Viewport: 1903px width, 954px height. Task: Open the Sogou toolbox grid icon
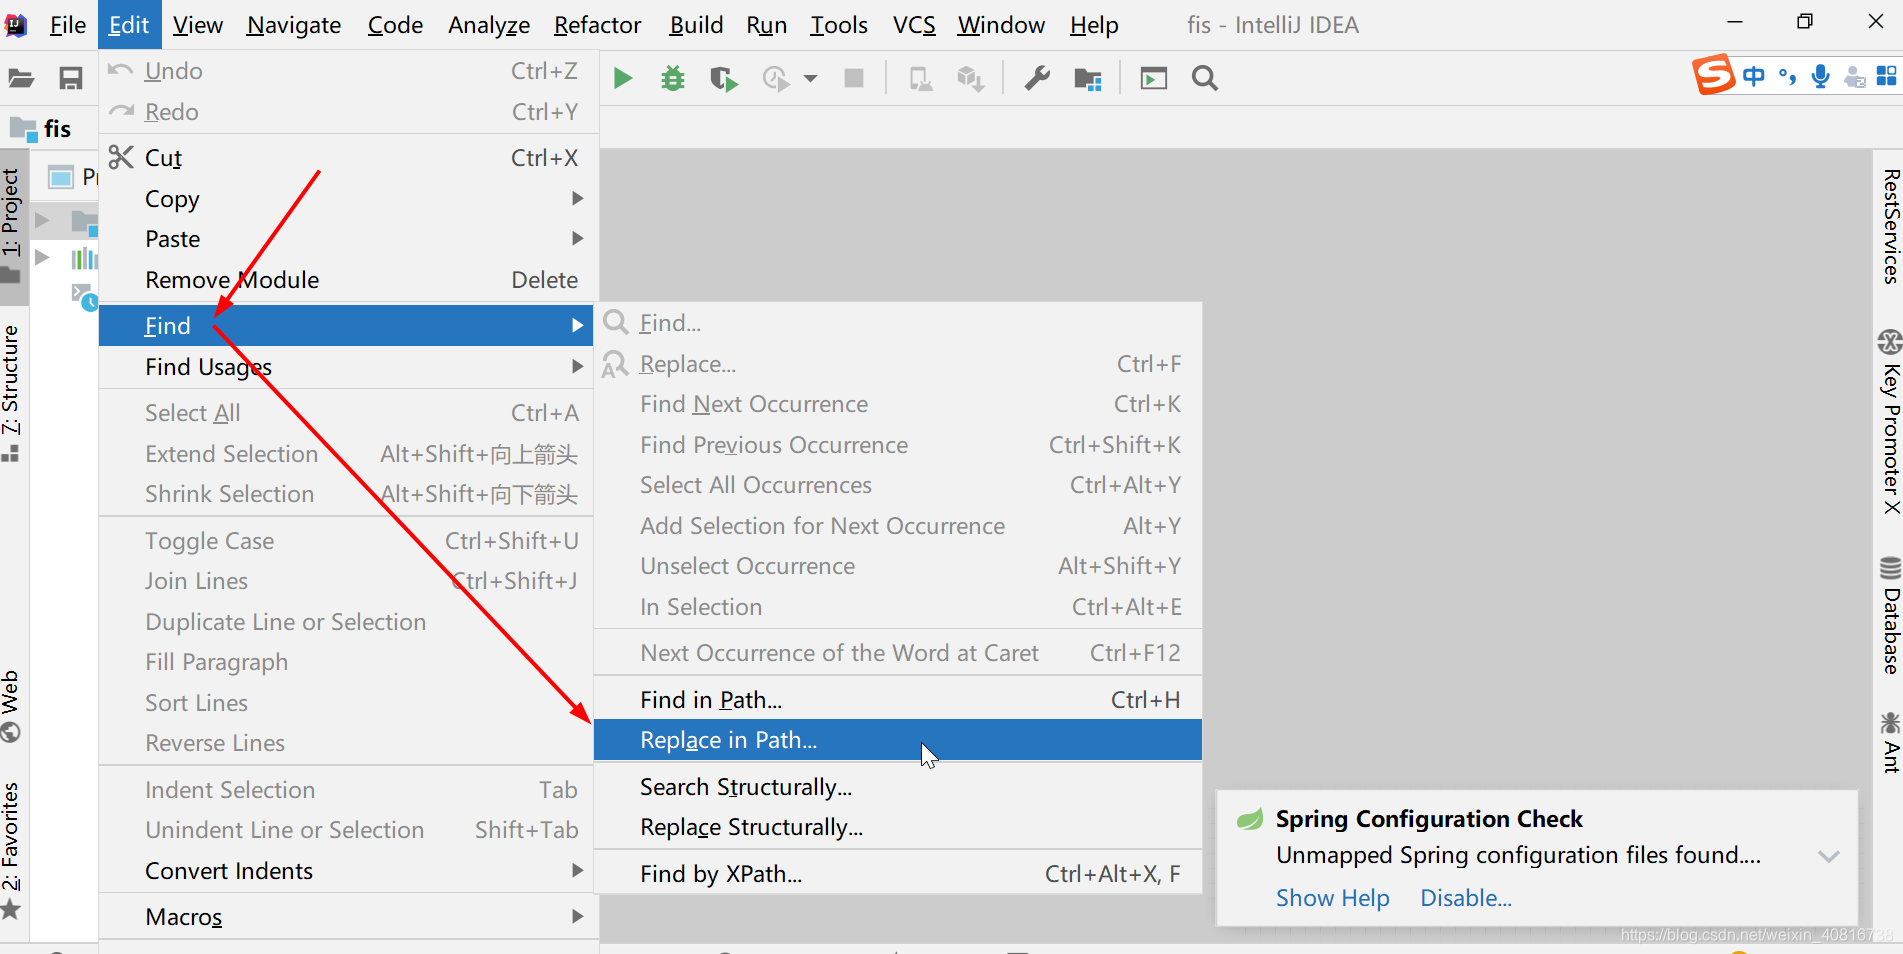1886,76
